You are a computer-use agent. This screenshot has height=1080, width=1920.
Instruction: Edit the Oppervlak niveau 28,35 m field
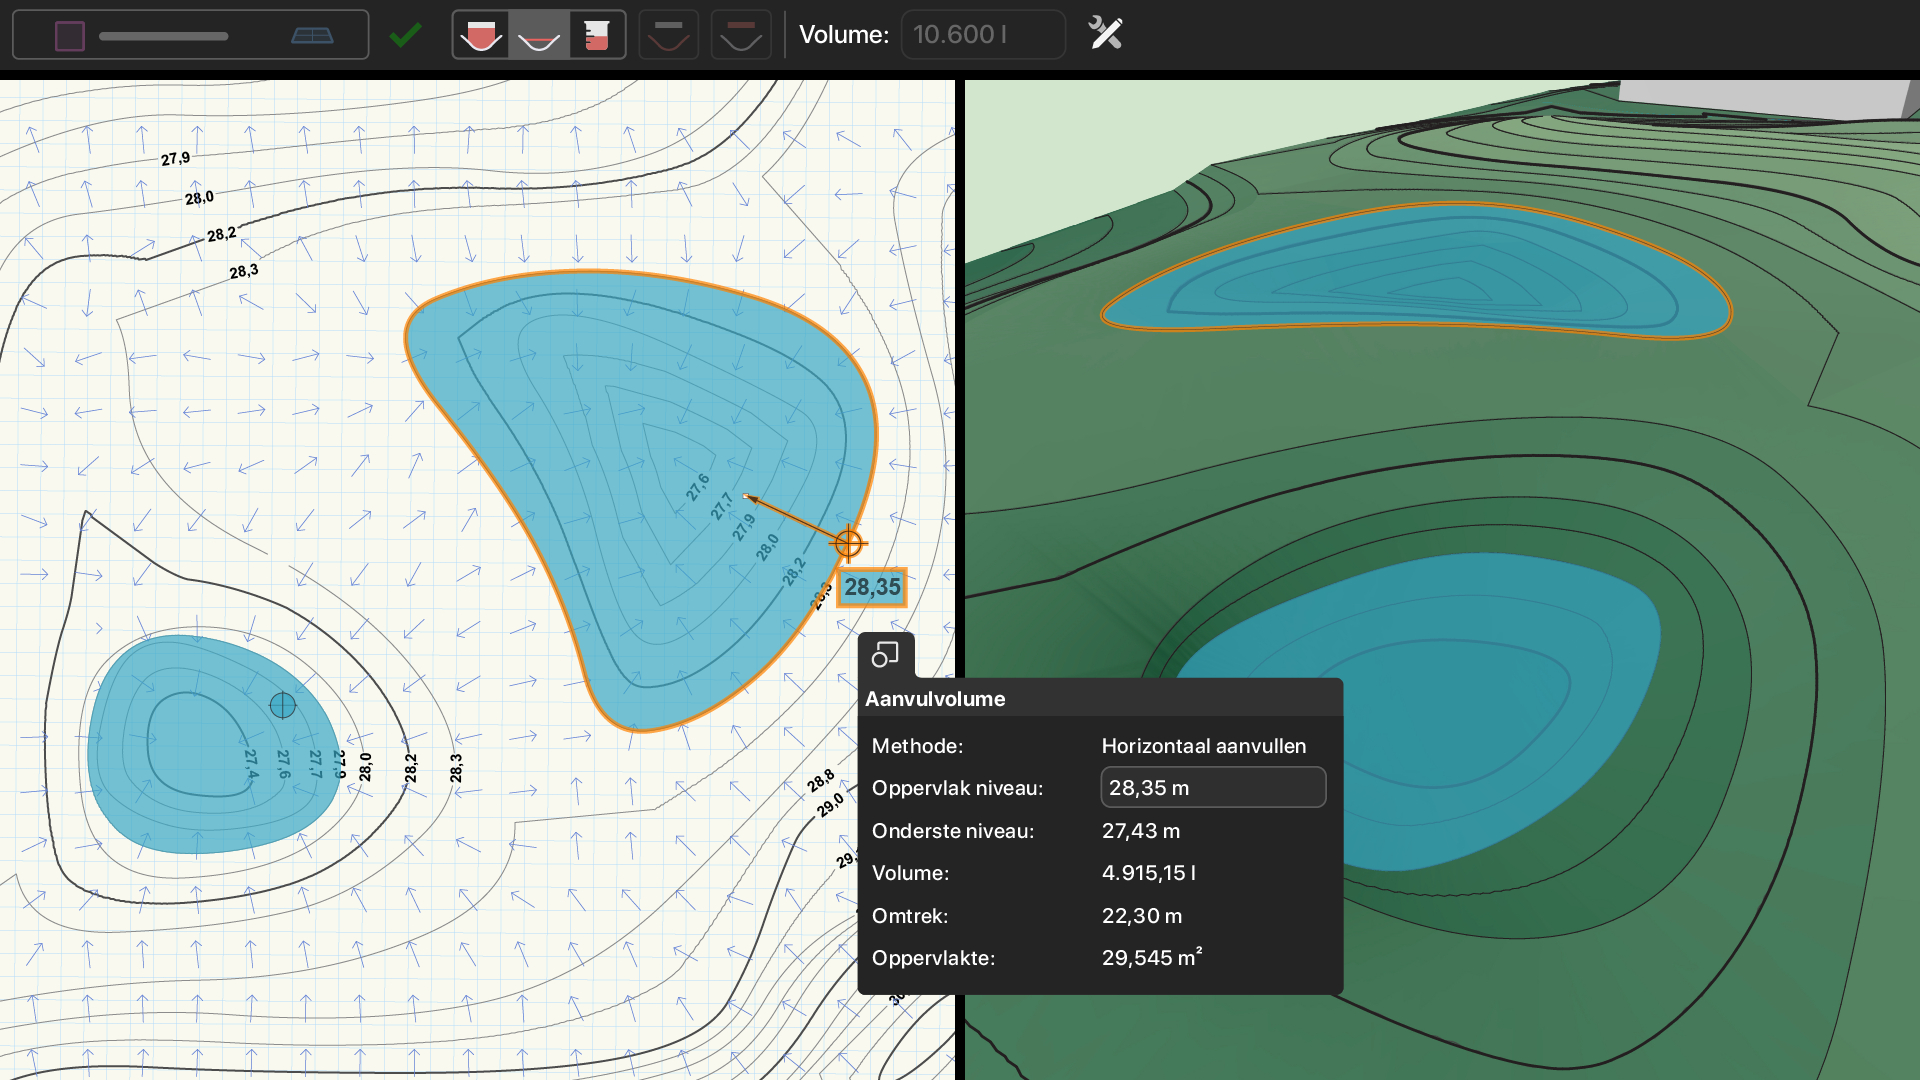tap(1213, 788)
